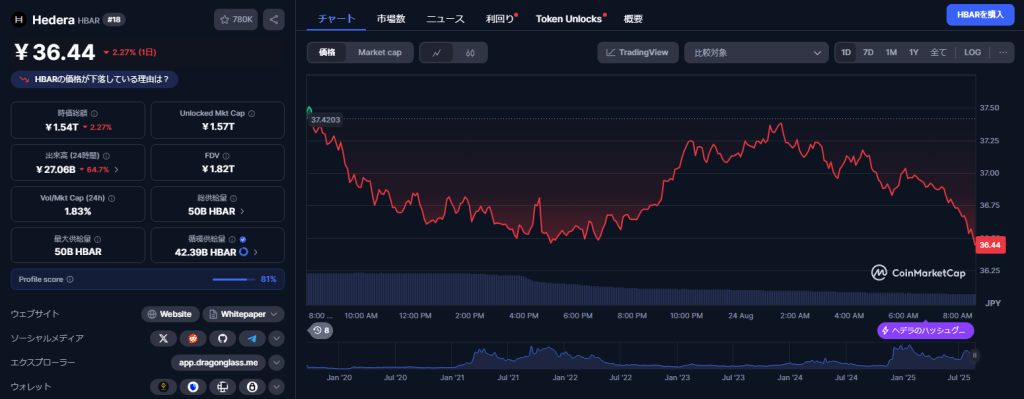Show info for 総供給量
Viewport: 1024px width, 399px height.
pos(234,198)
